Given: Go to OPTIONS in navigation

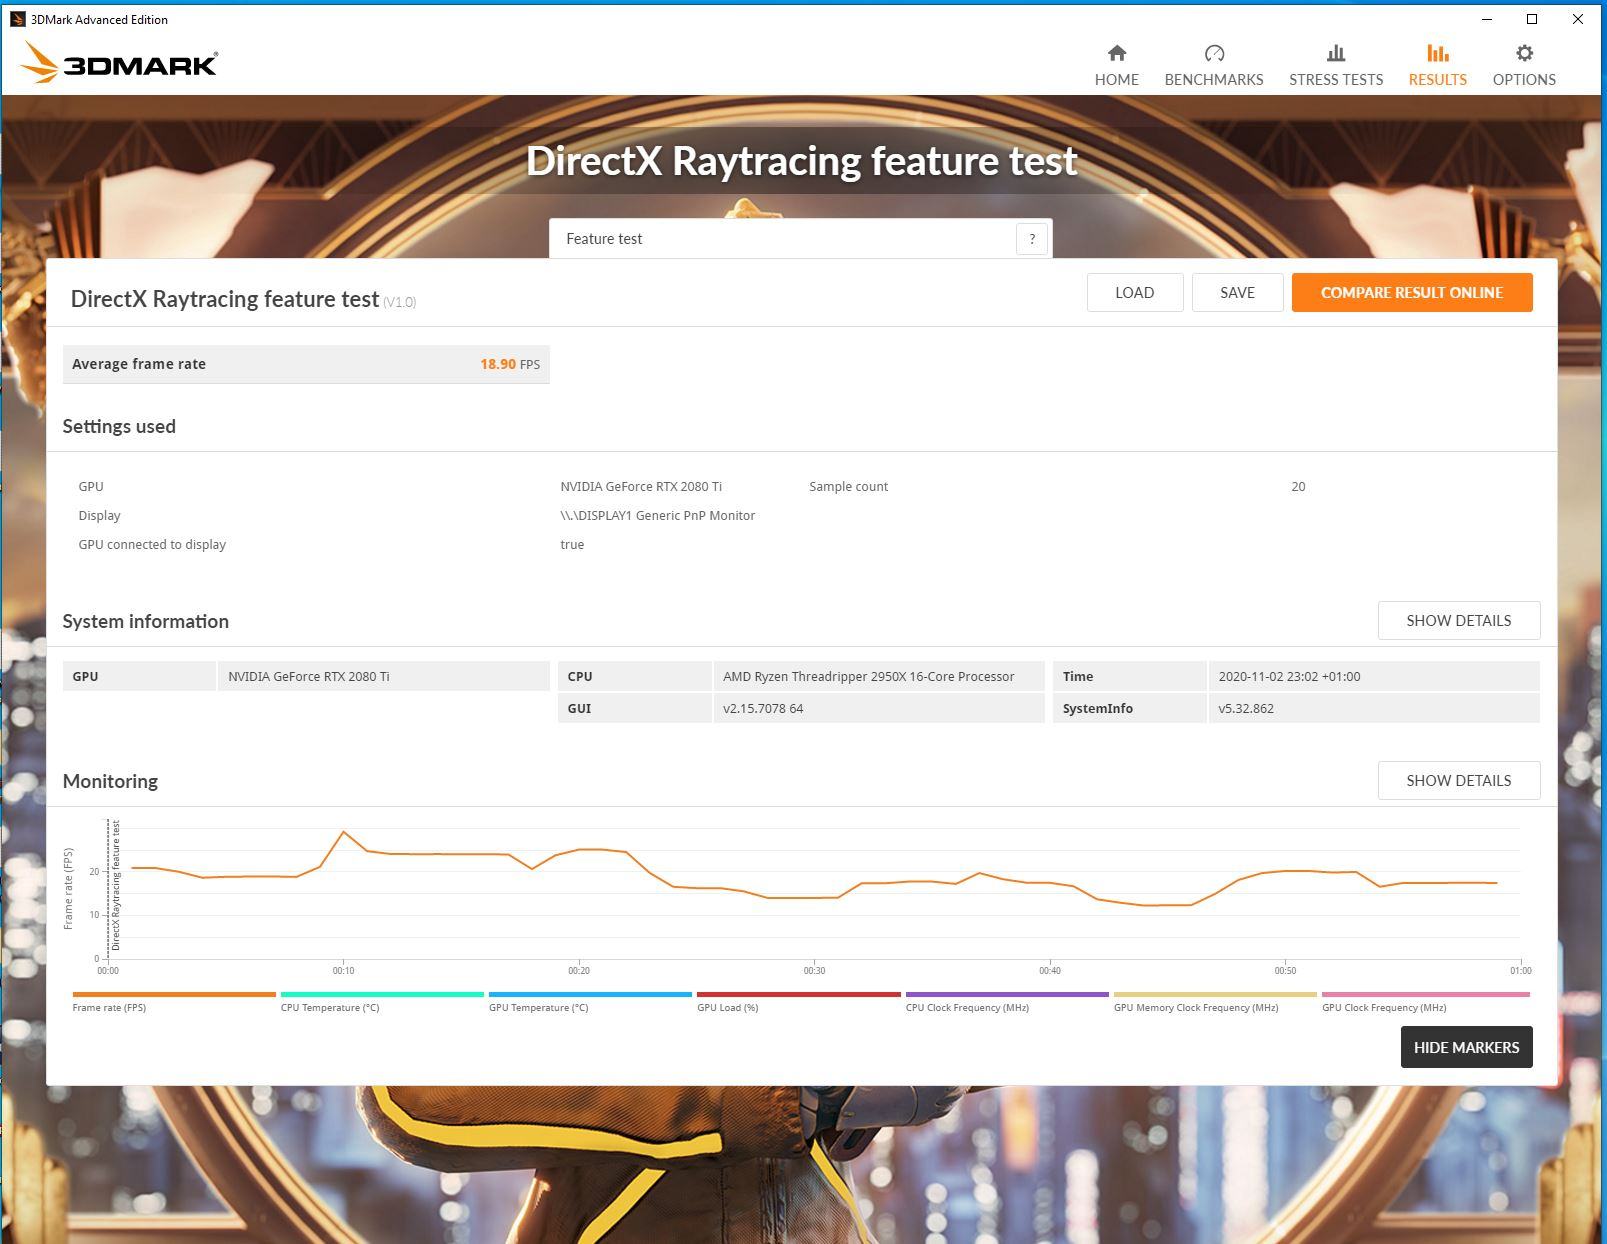Looking at the screenshot, I should tap(1524, 79).
